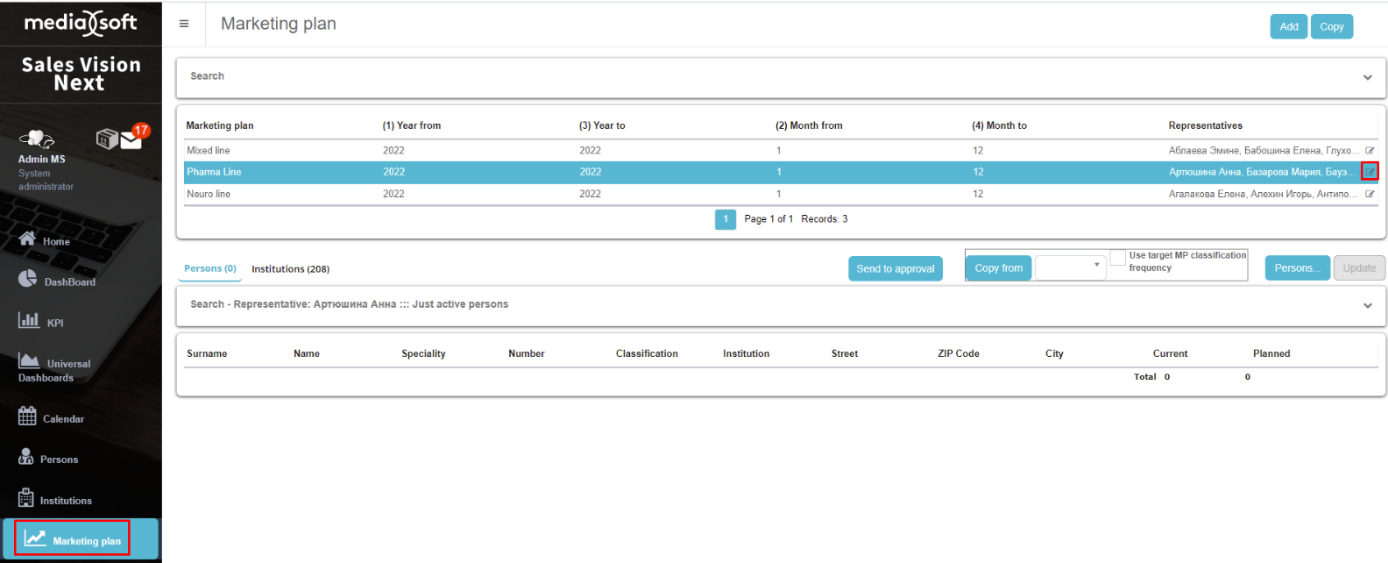Open the Copy from dropdown list
The width and height of the screenshot is (1388, 563).
tap(1070, 267)
